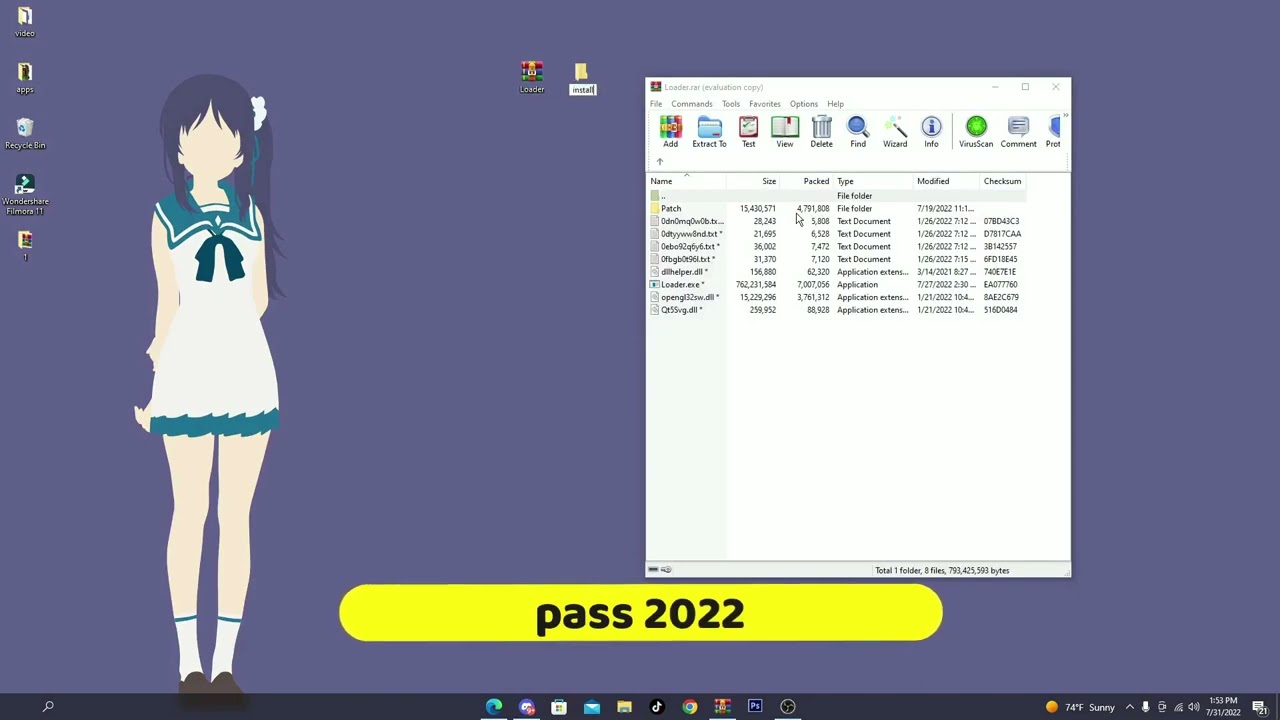
Task: Click the volume speaker tray icon
Action: click(1193, 707)
